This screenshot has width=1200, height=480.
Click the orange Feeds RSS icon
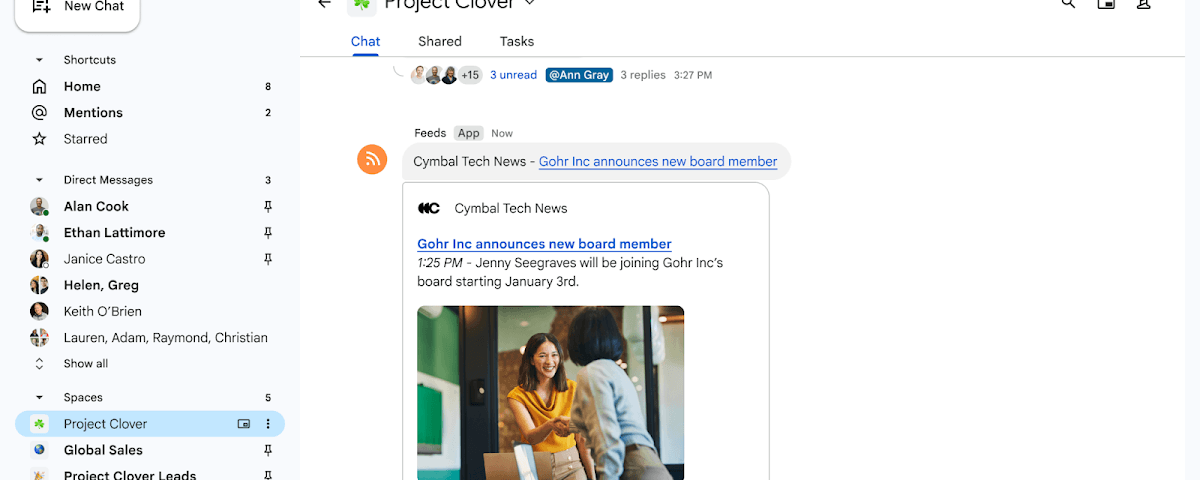coord(372,159)
